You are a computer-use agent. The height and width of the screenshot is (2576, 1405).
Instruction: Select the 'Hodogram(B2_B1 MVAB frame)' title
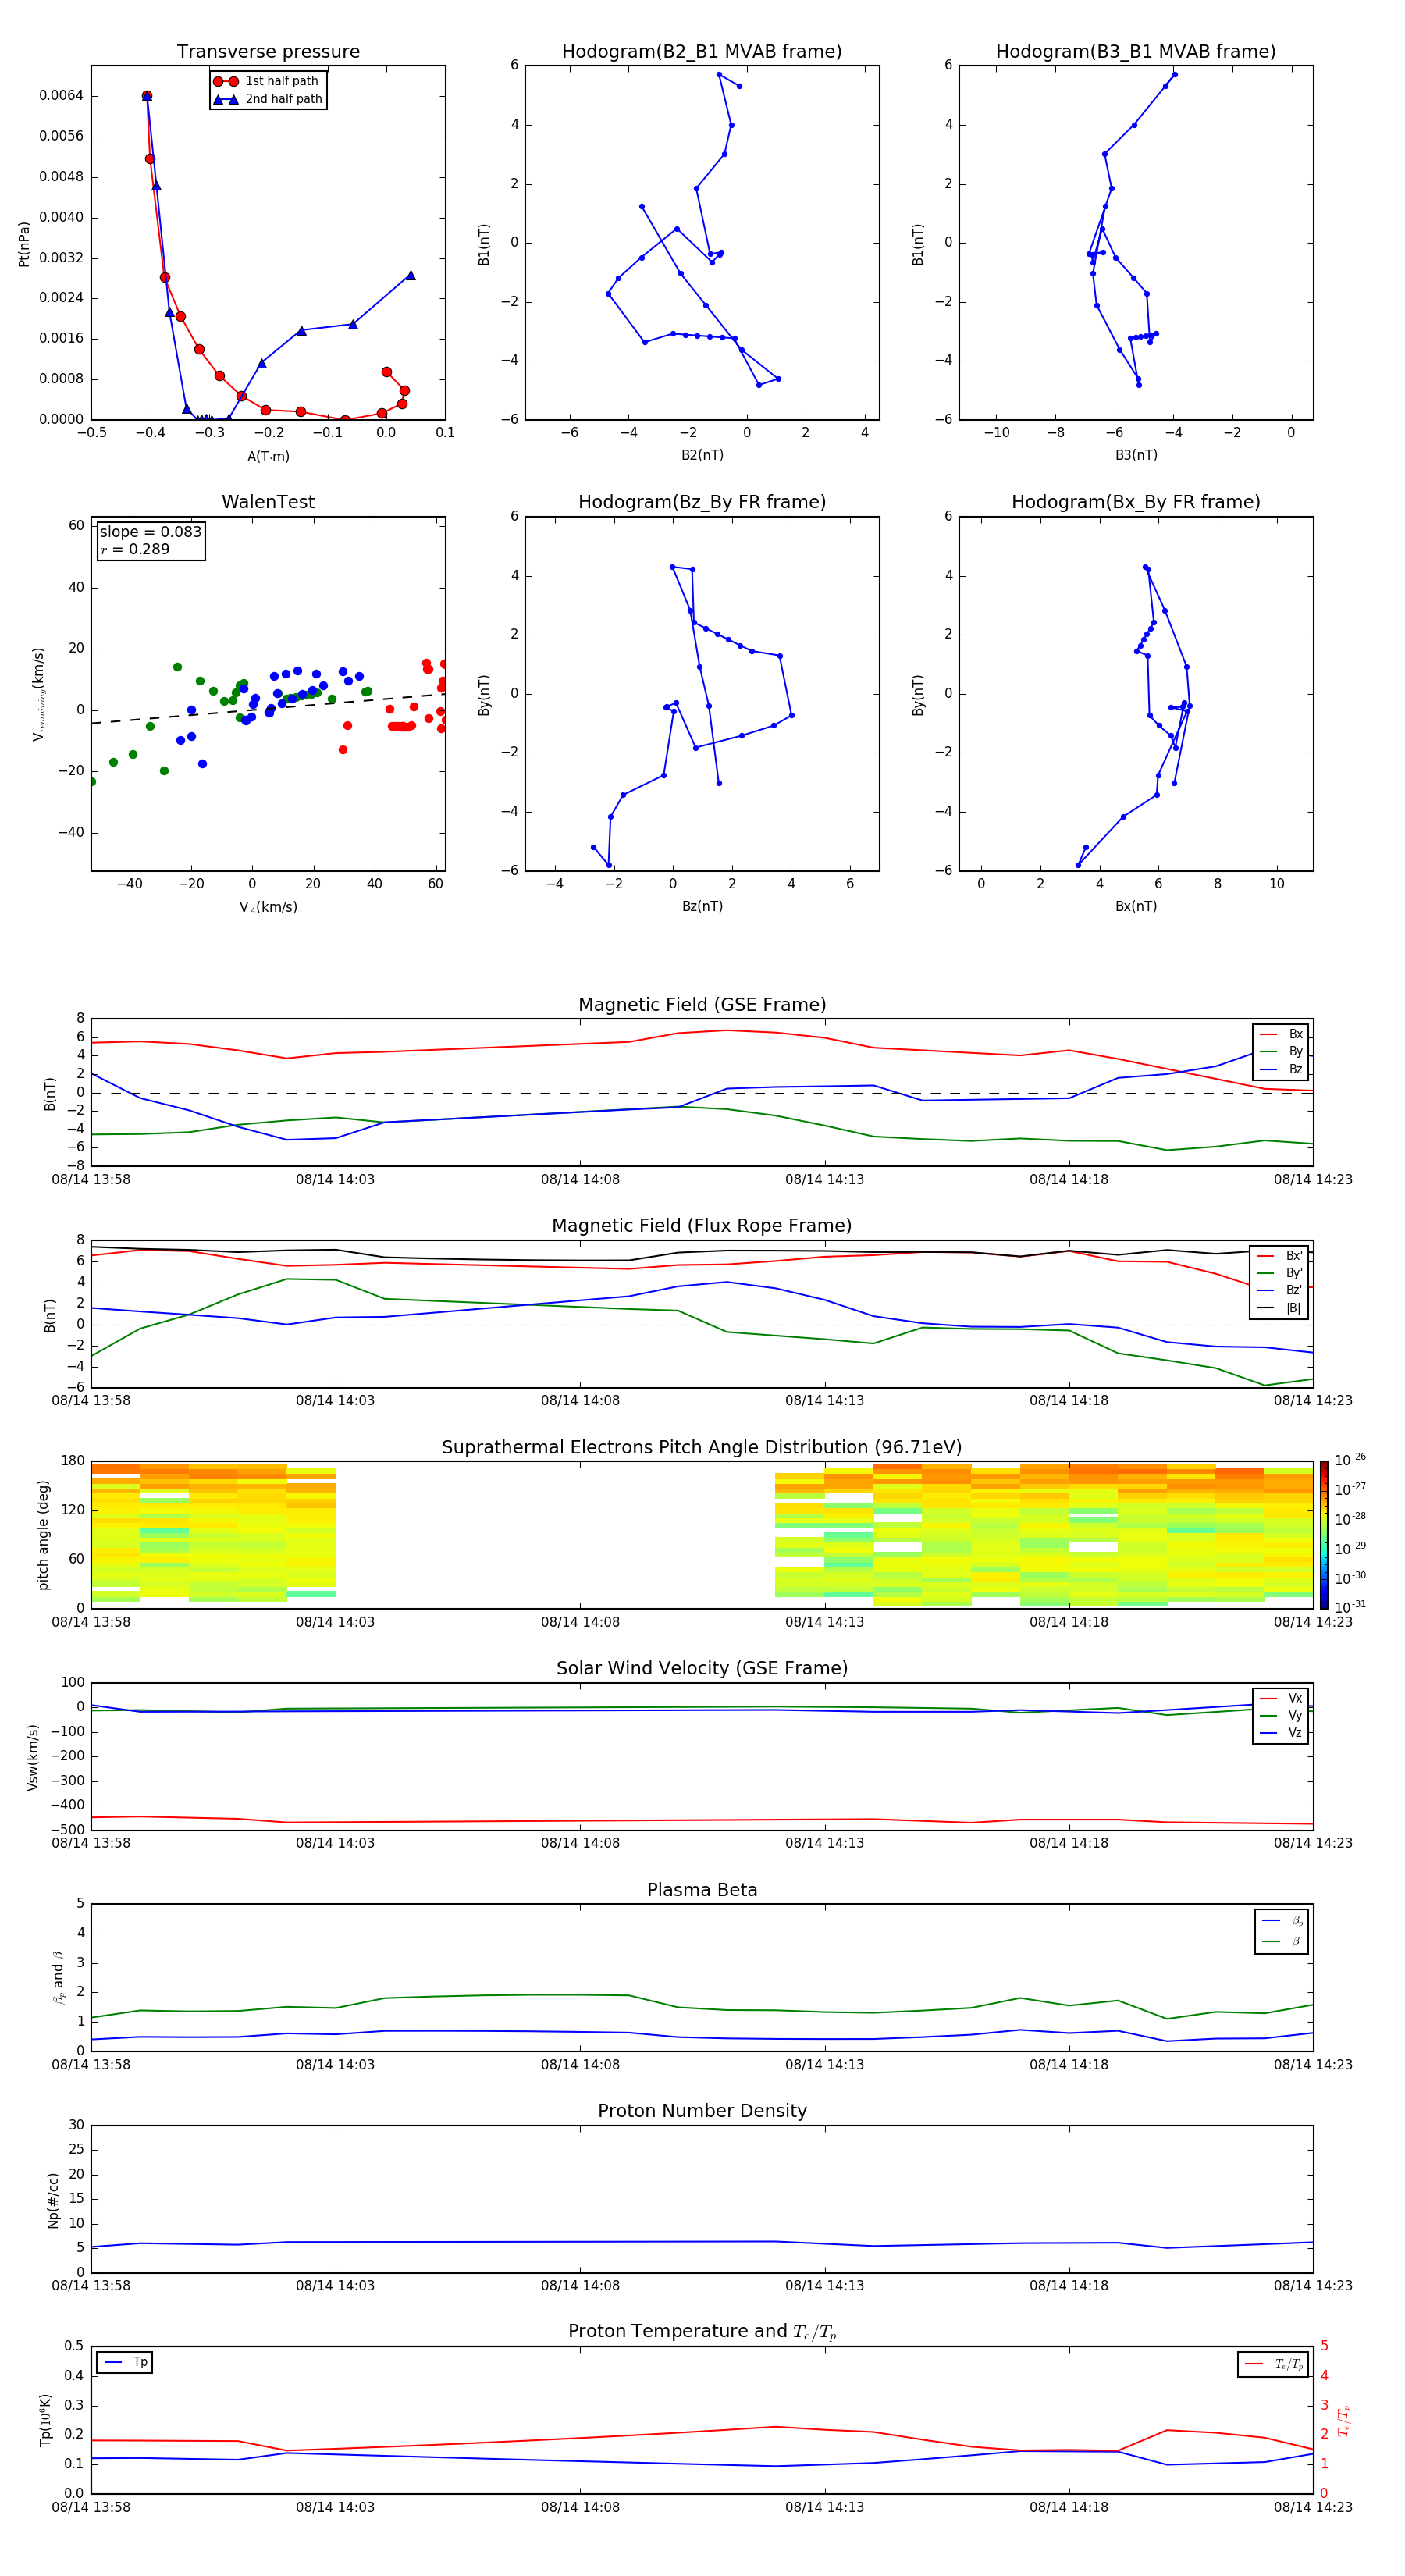tap(702, 52)
